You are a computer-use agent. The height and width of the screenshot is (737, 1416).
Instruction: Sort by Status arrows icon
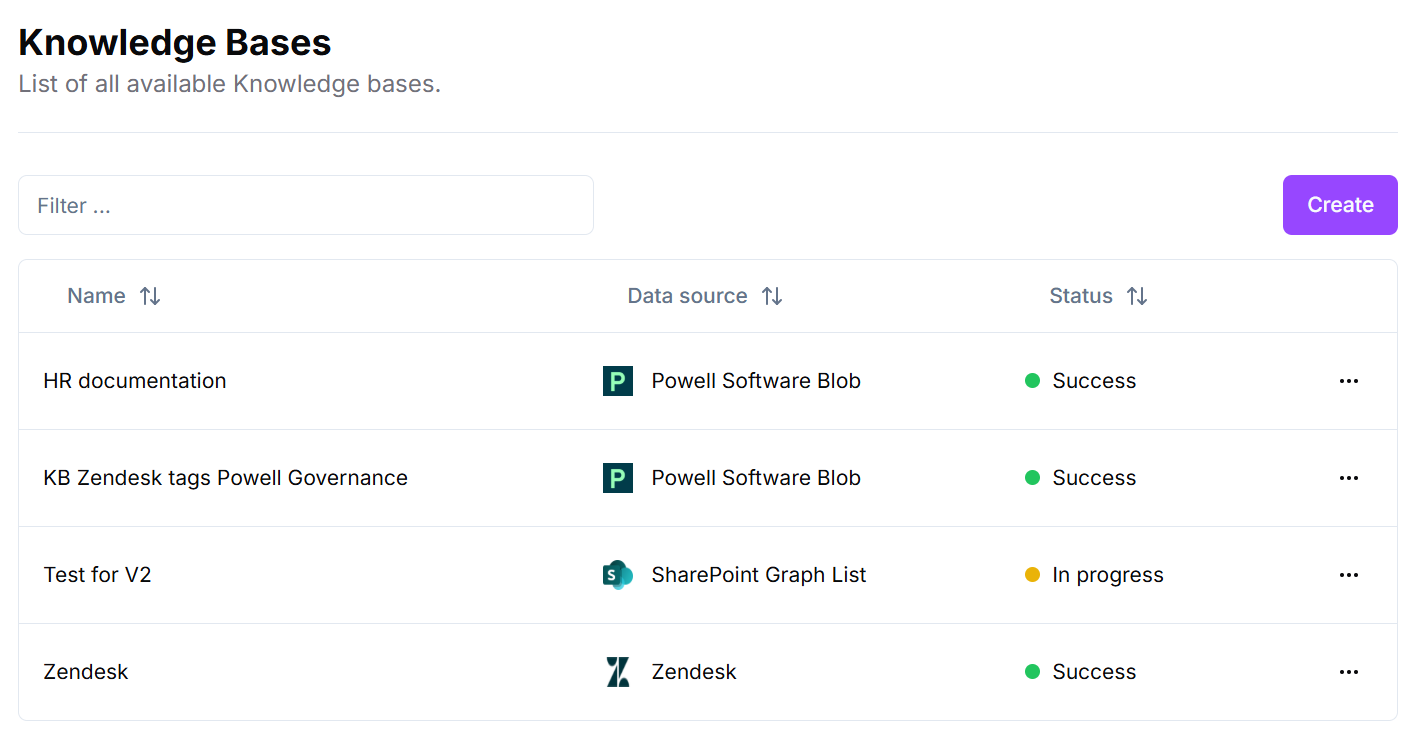[1137, 296]
